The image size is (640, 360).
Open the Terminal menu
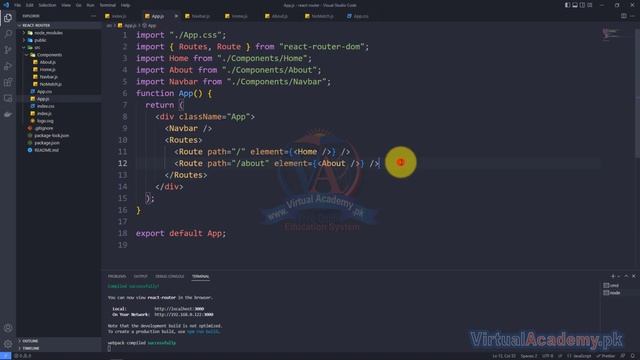107,5
